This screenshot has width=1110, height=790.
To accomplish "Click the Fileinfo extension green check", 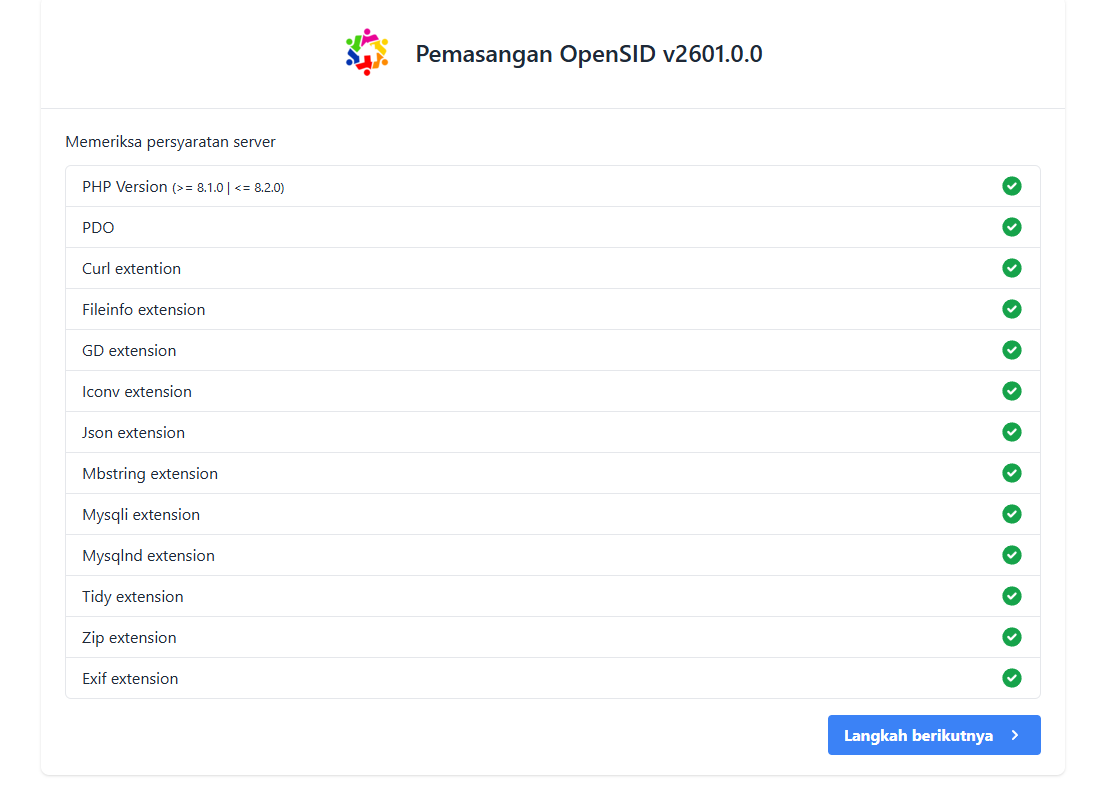I will (1012, 309).
